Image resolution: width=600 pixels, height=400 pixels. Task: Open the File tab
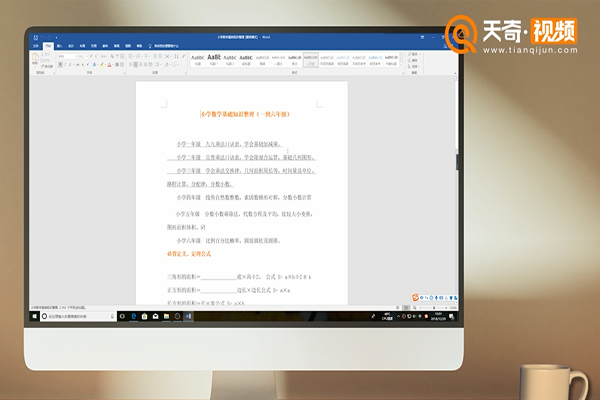(x=36, y=46)
